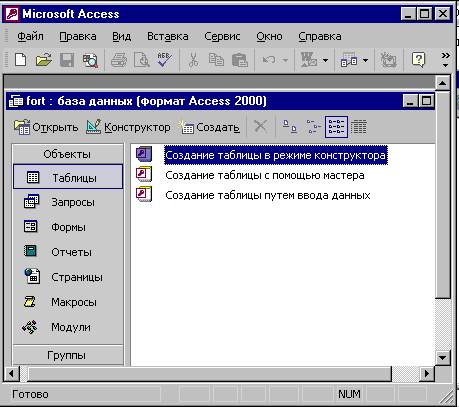Screen dimensions: 459x407
Task: Click the toolbar icon beside the Help icon
Action: [388, 60]
